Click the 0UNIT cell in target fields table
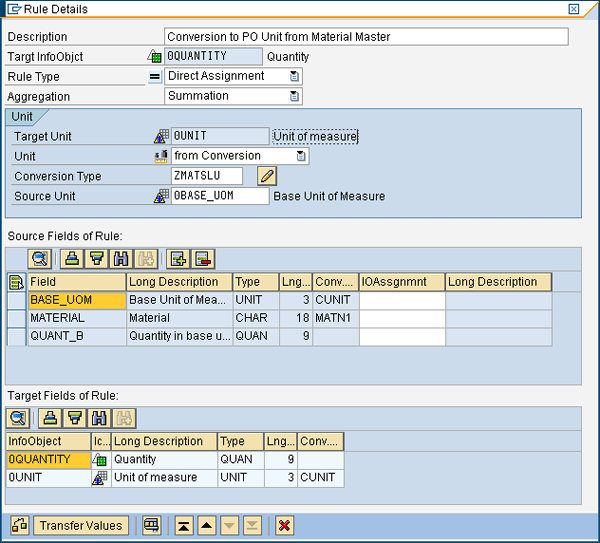 48,478
